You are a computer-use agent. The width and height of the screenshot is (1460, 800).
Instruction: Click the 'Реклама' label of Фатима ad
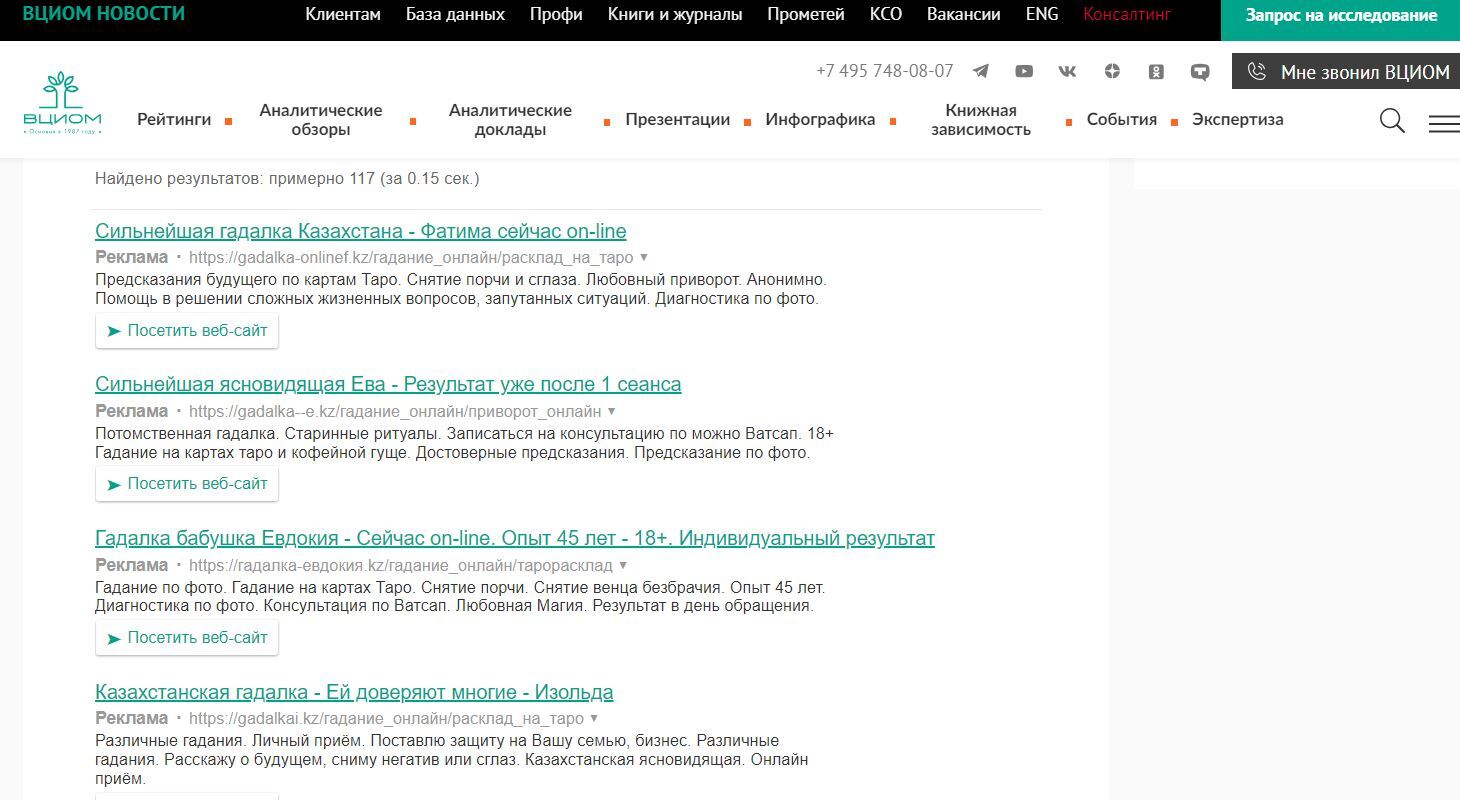click(132, 258)
